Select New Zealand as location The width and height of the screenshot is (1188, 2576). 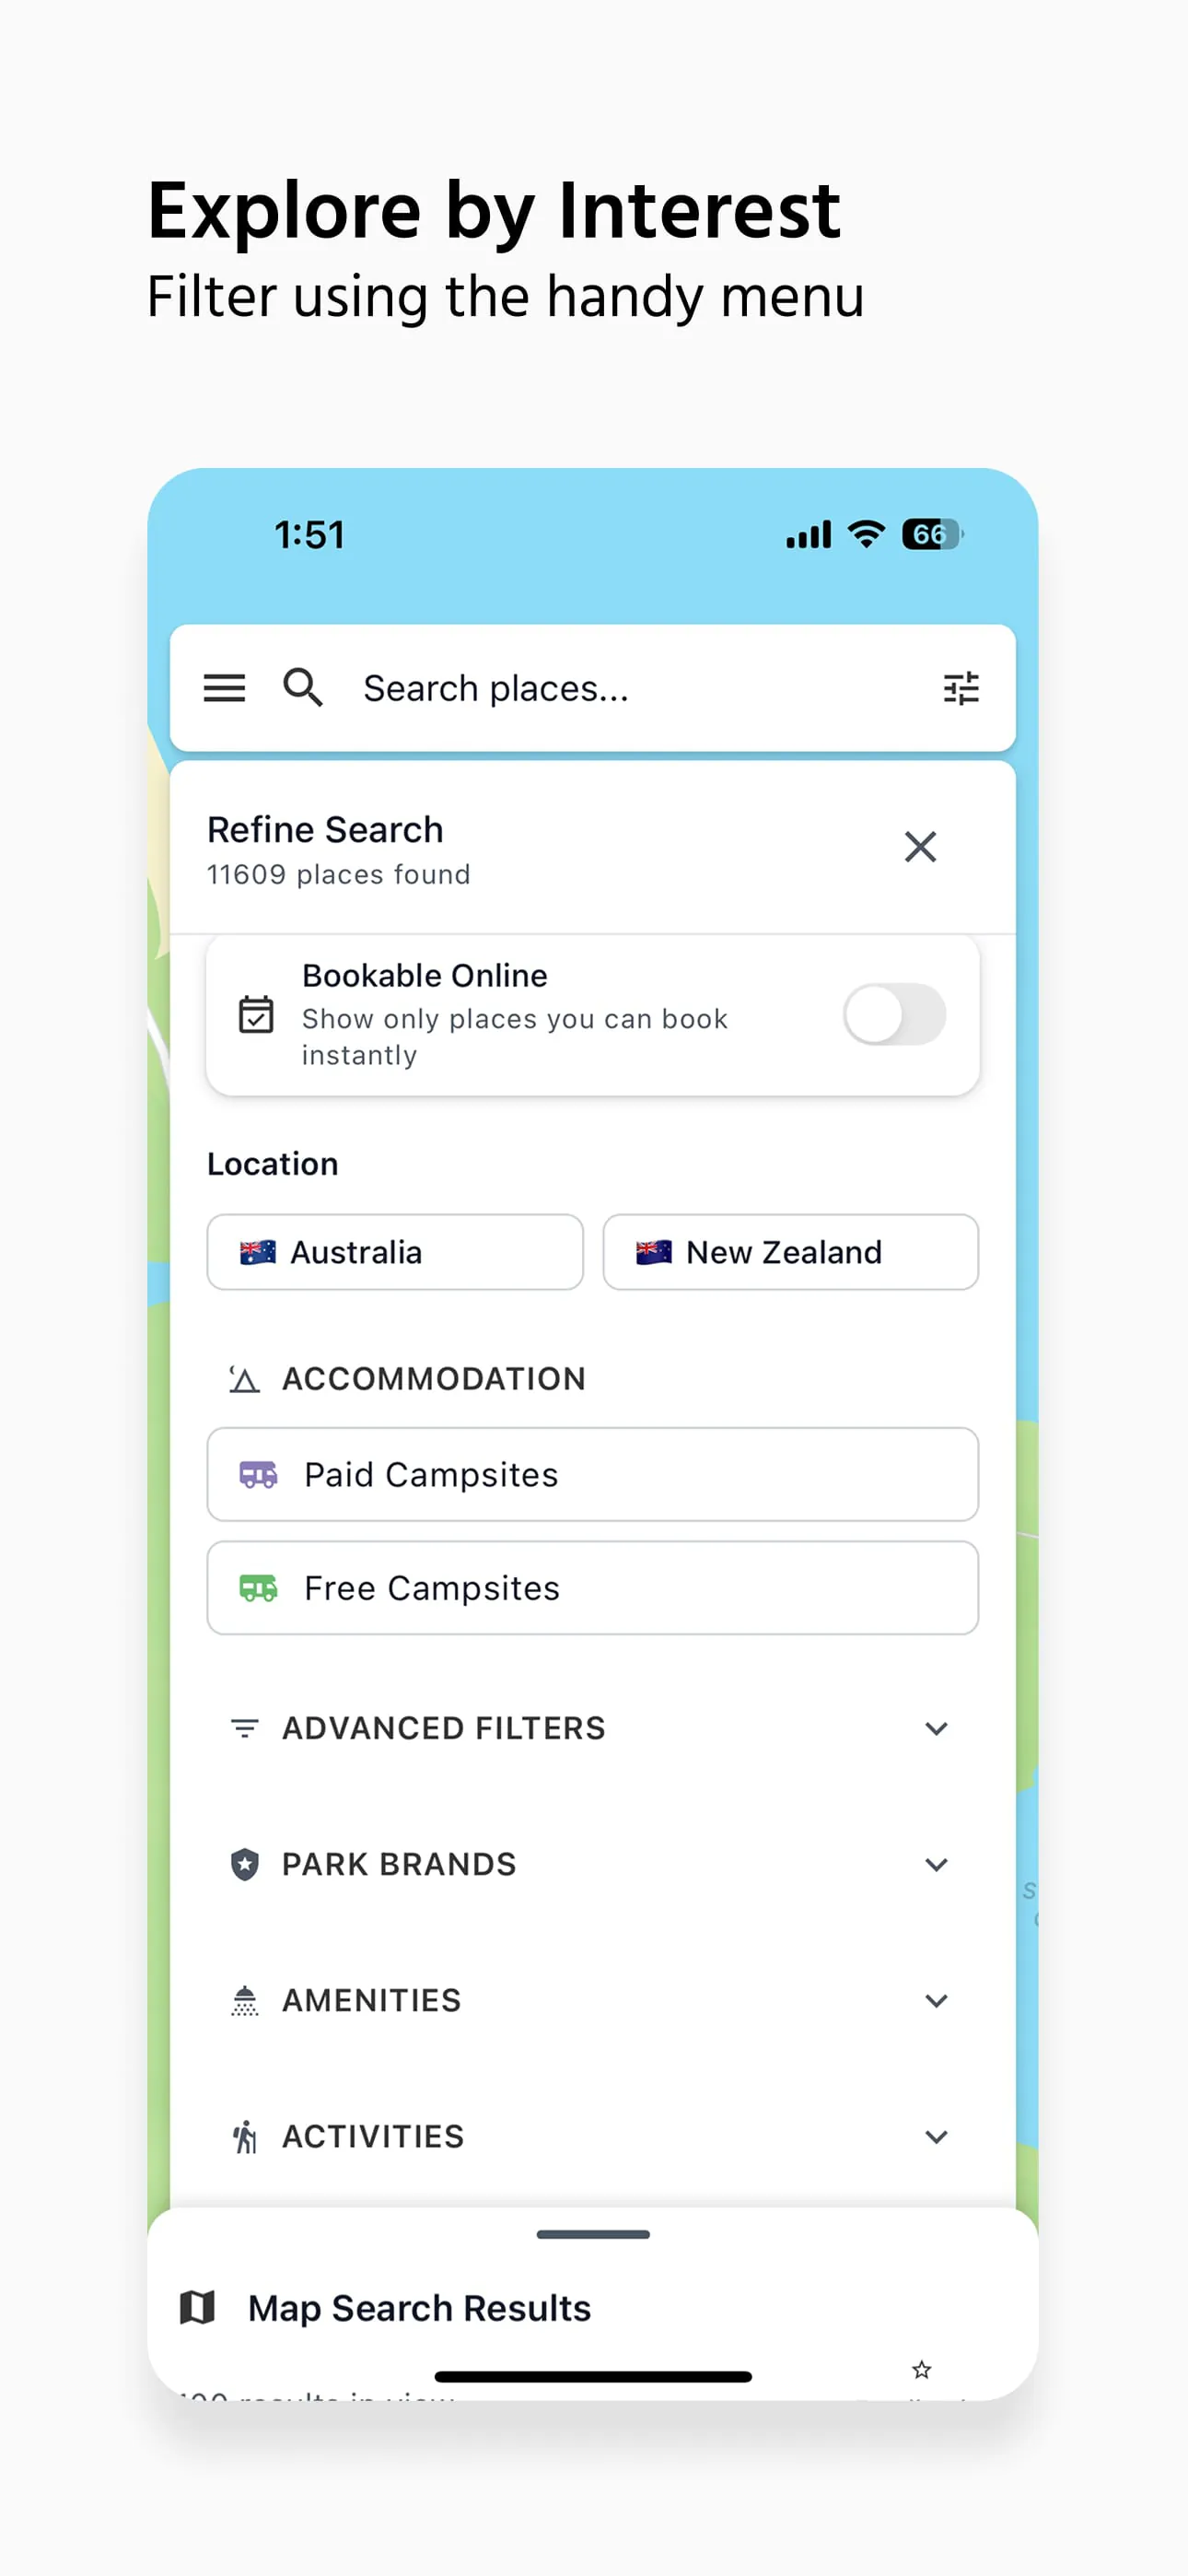(x=790, y=1252)
